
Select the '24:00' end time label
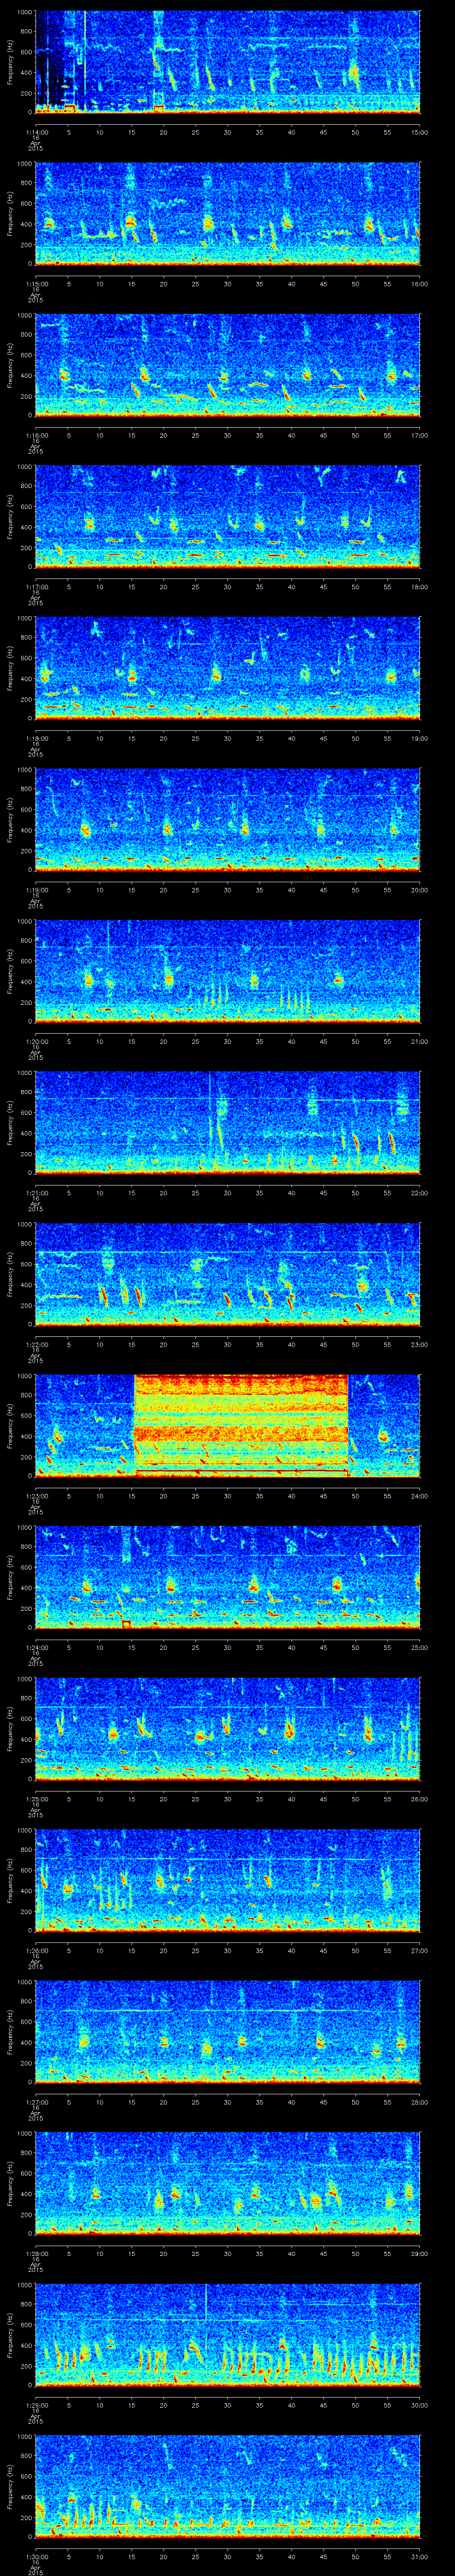click(419, 1495)
